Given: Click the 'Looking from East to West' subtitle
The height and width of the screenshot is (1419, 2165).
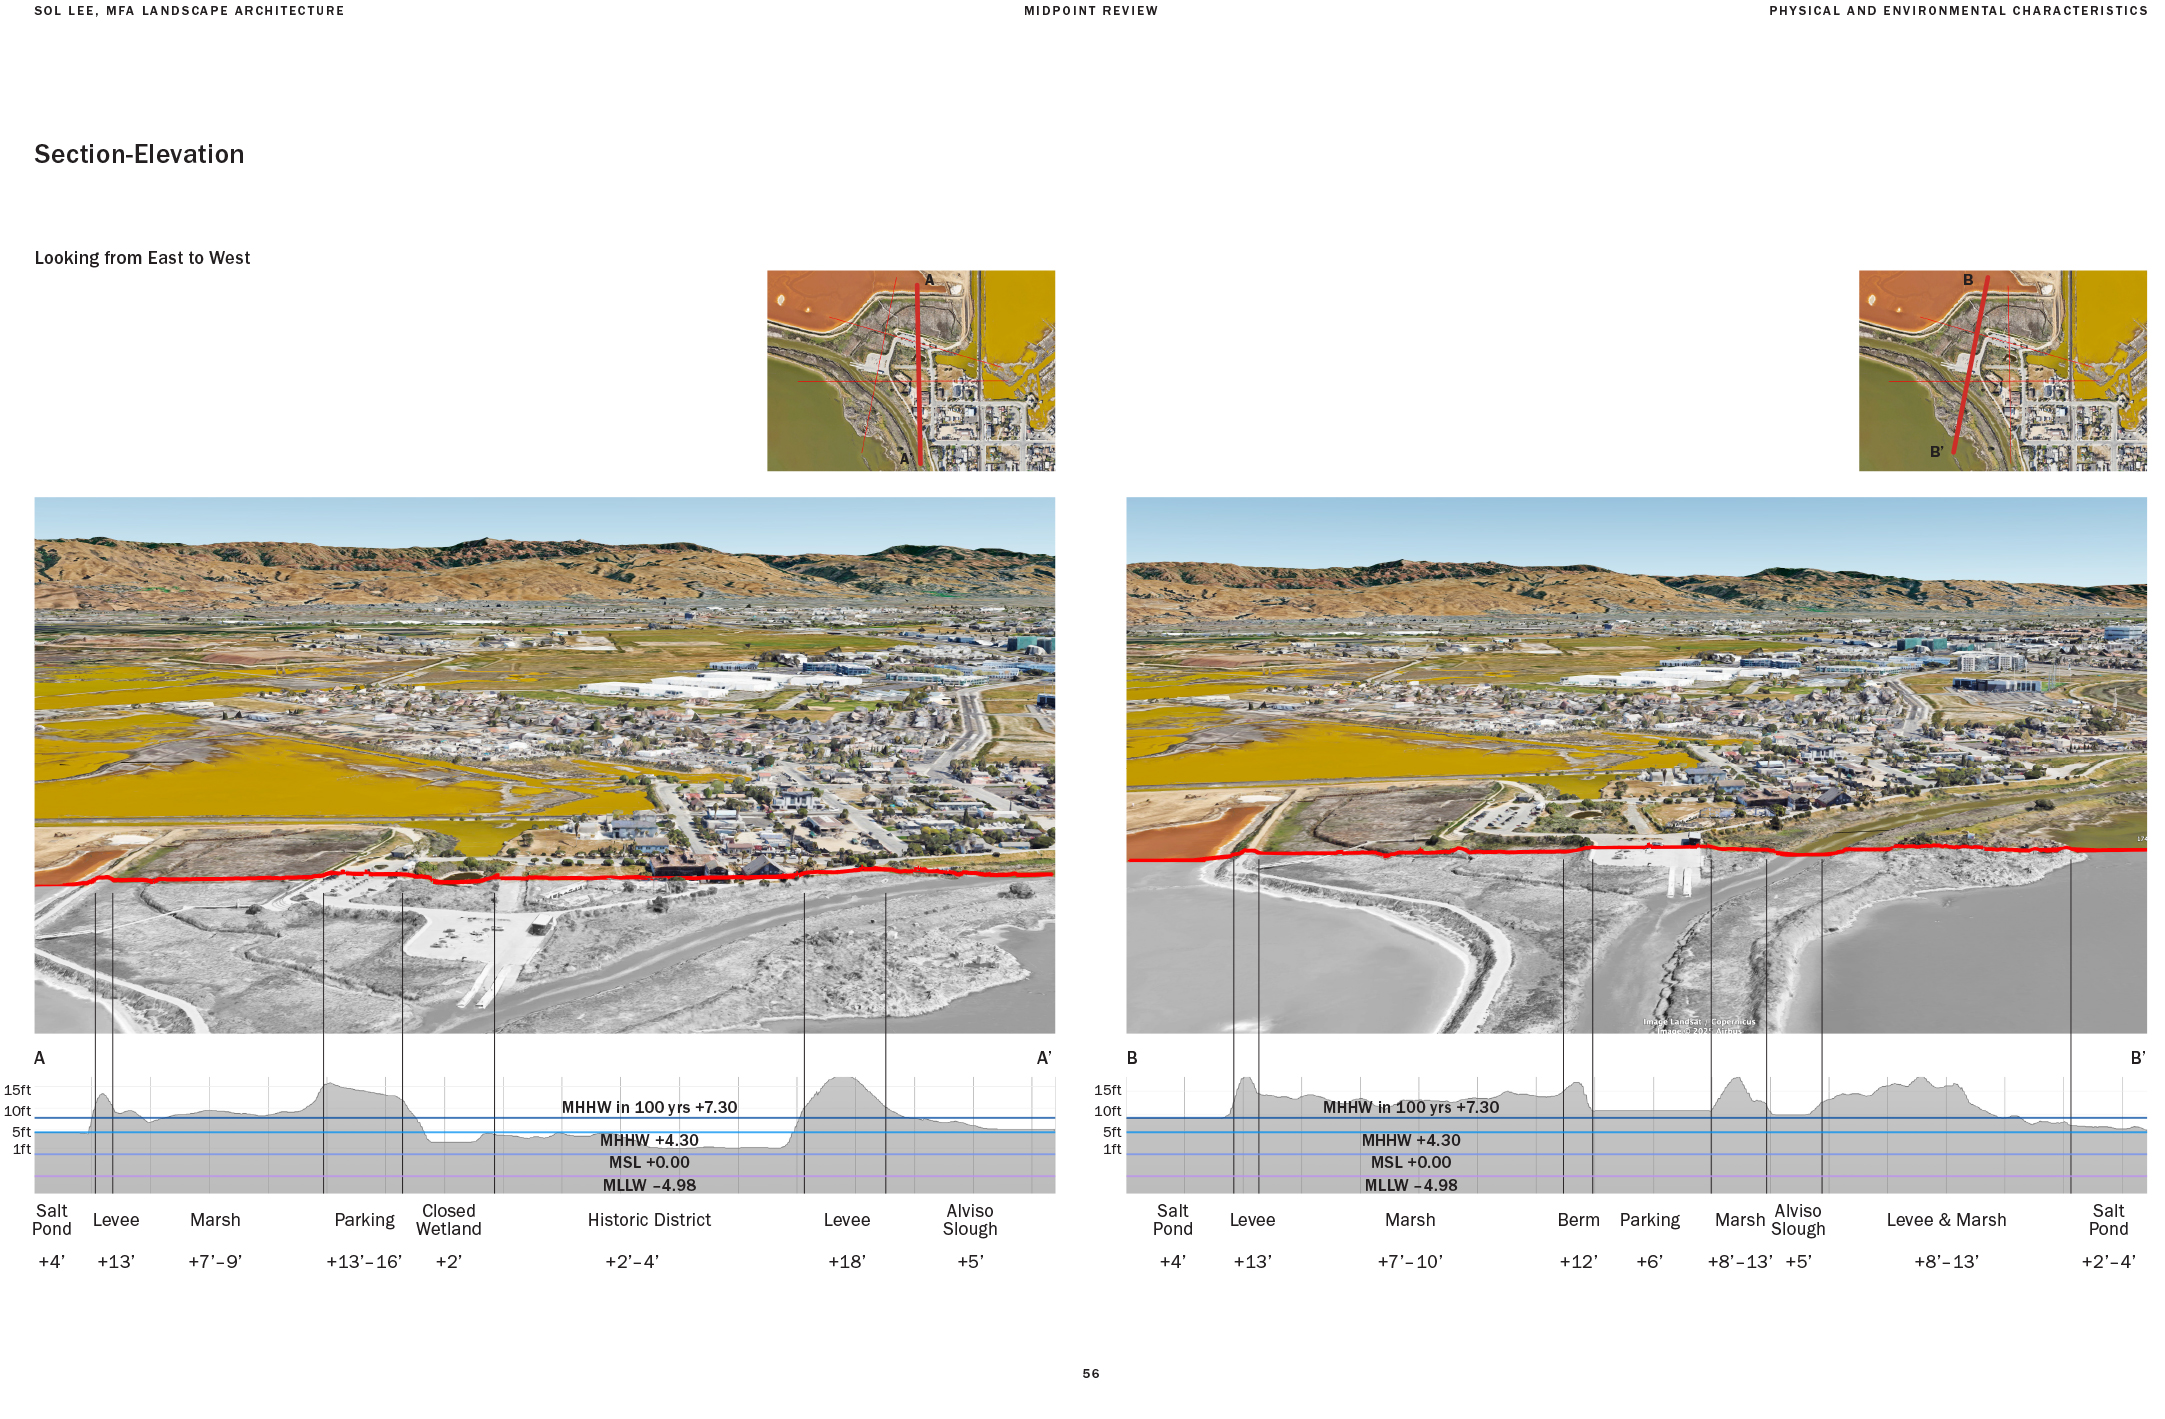Looking at the screenshot, I should 142,258.
